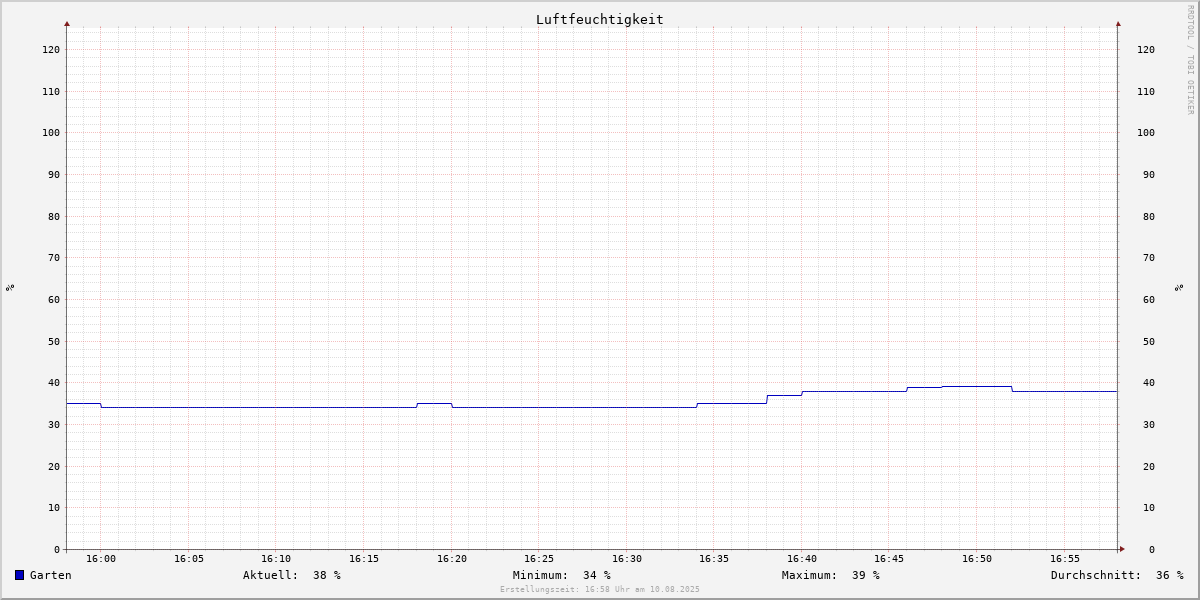
Task: Click the '0' label on the left y-axis
Action: point(57,549)
